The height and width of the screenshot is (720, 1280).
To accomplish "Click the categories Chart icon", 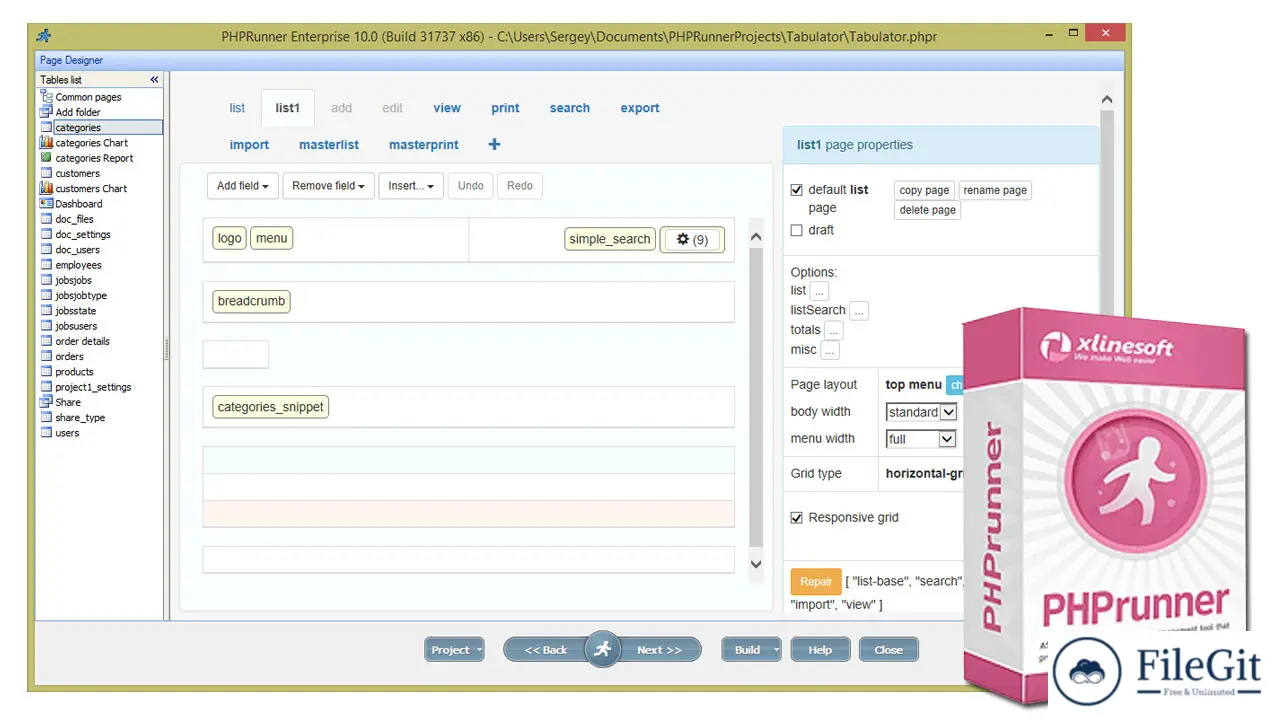I will pos(46,143).
